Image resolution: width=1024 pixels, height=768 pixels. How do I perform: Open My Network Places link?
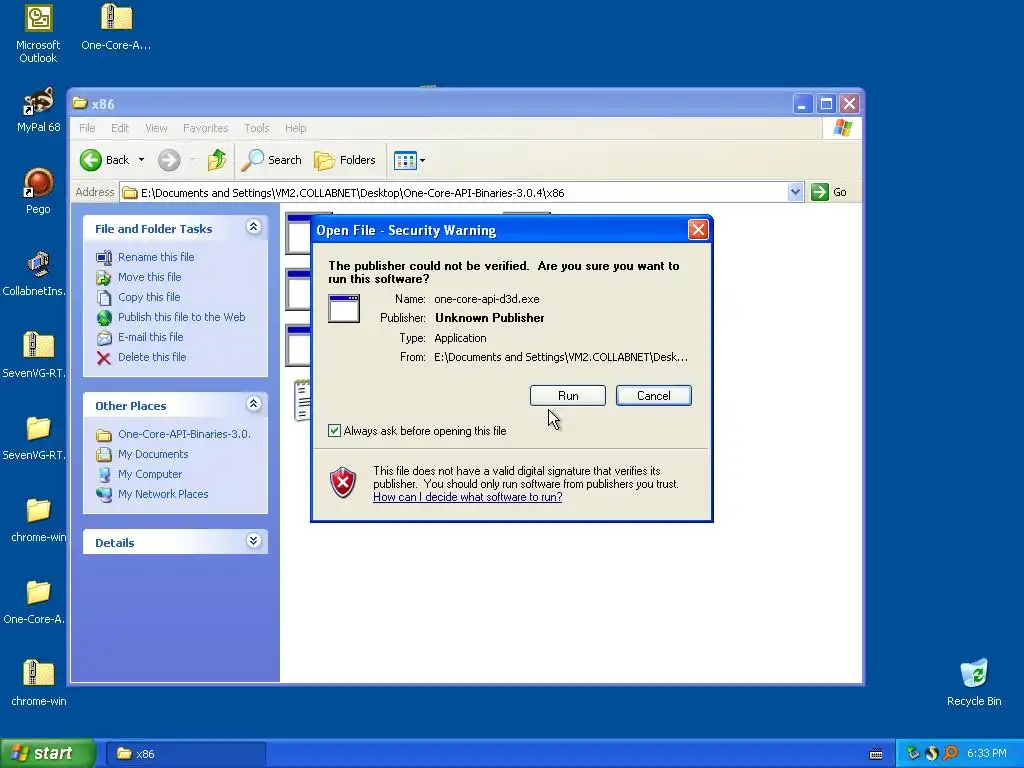click(163, 494)
